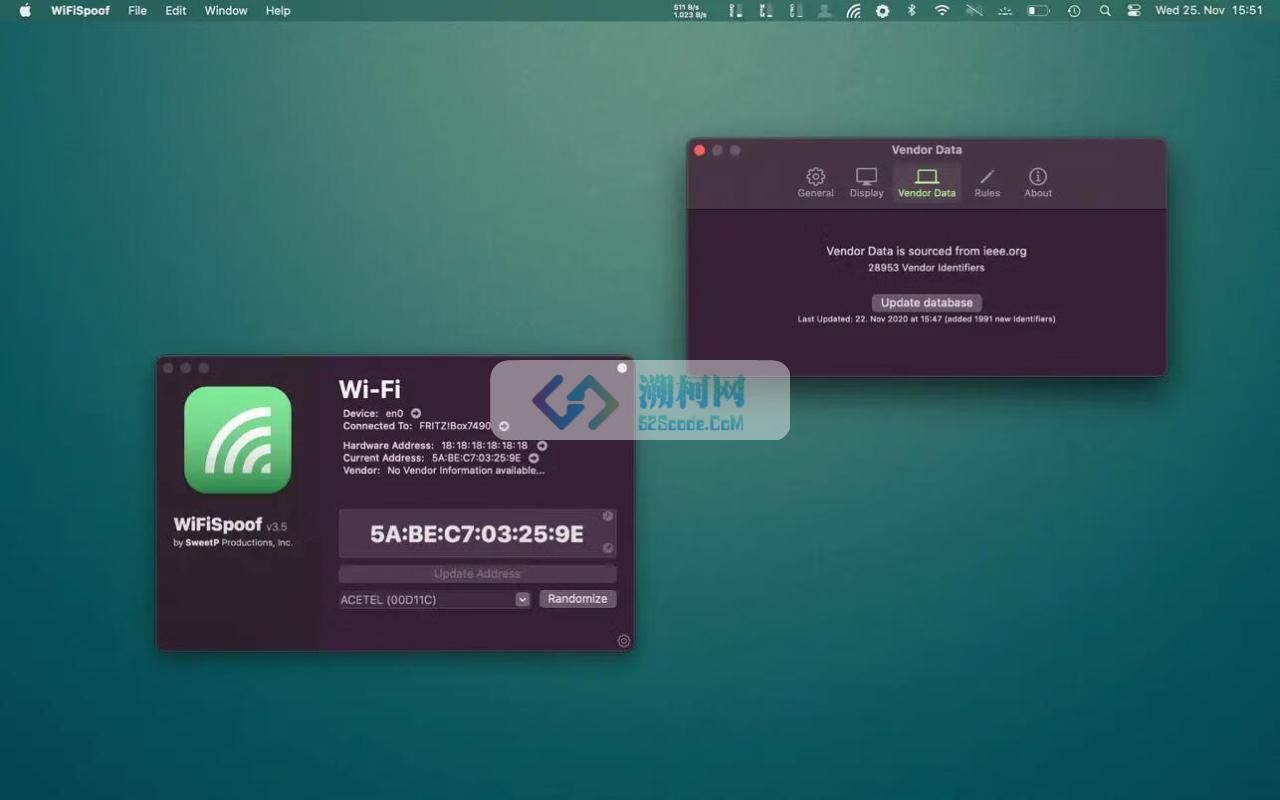
Task: Open Time Machine menu bar icon
Action: pyautogui.click(x=1074, y=11)
